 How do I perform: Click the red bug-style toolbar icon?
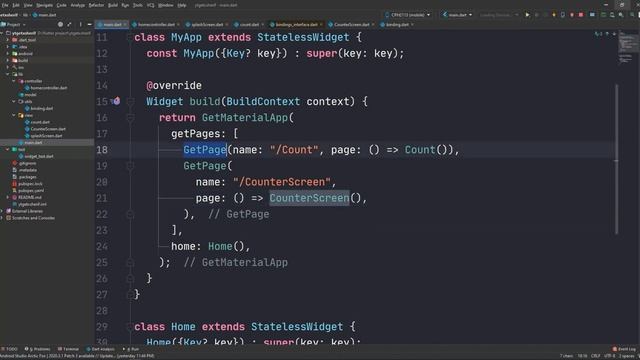(572, 15)
